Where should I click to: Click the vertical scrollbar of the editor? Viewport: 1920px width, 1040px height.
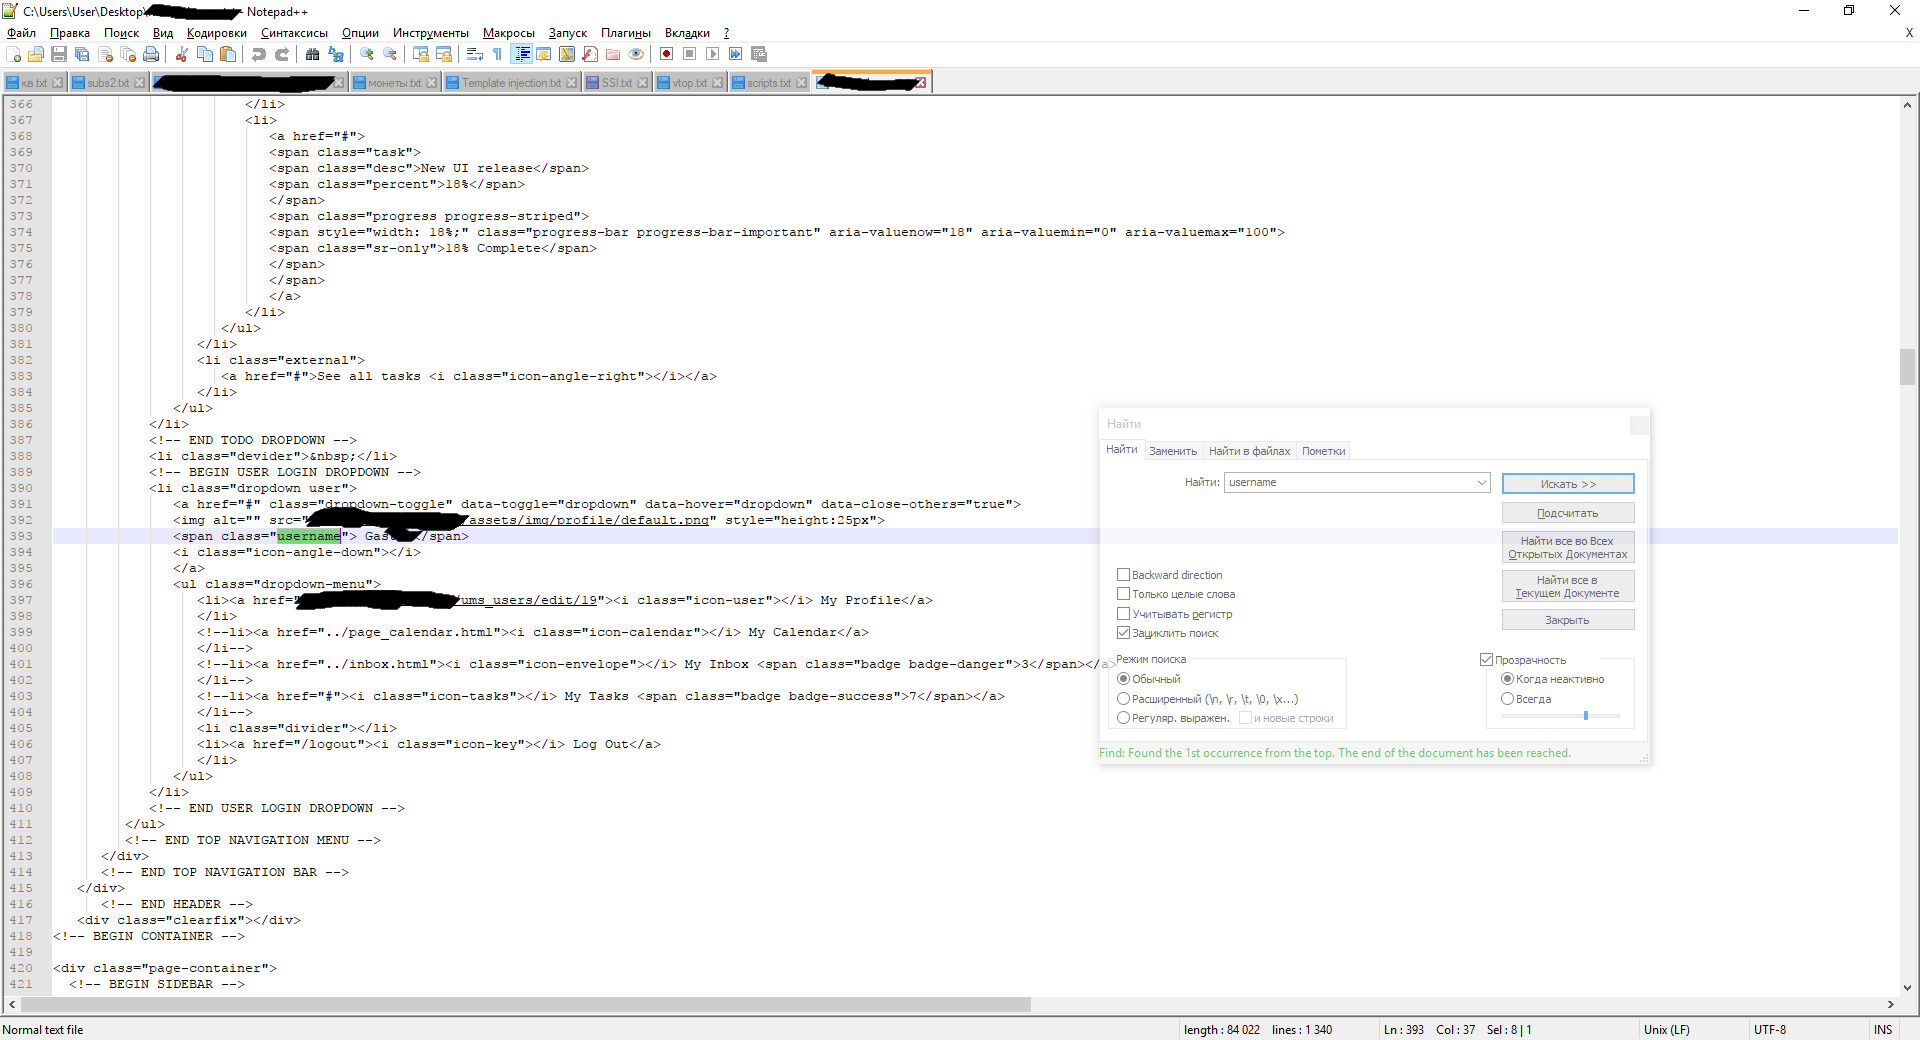[x=1908, y=366]
